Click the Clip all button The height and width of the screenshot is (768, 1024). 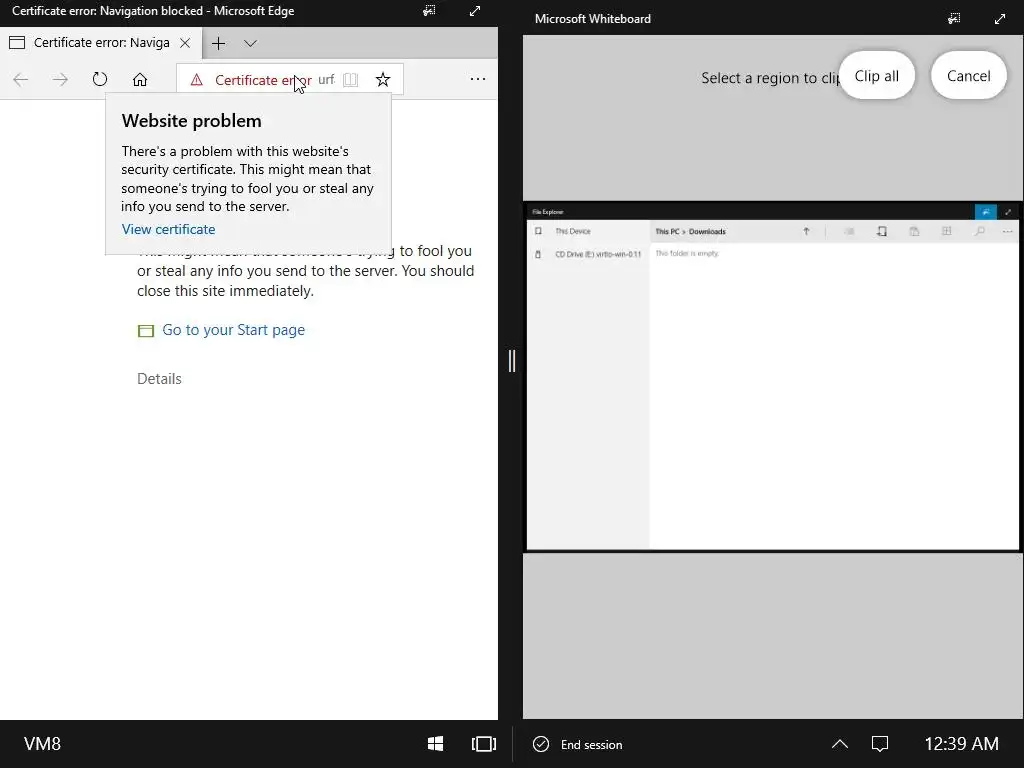tap(876, 76)
